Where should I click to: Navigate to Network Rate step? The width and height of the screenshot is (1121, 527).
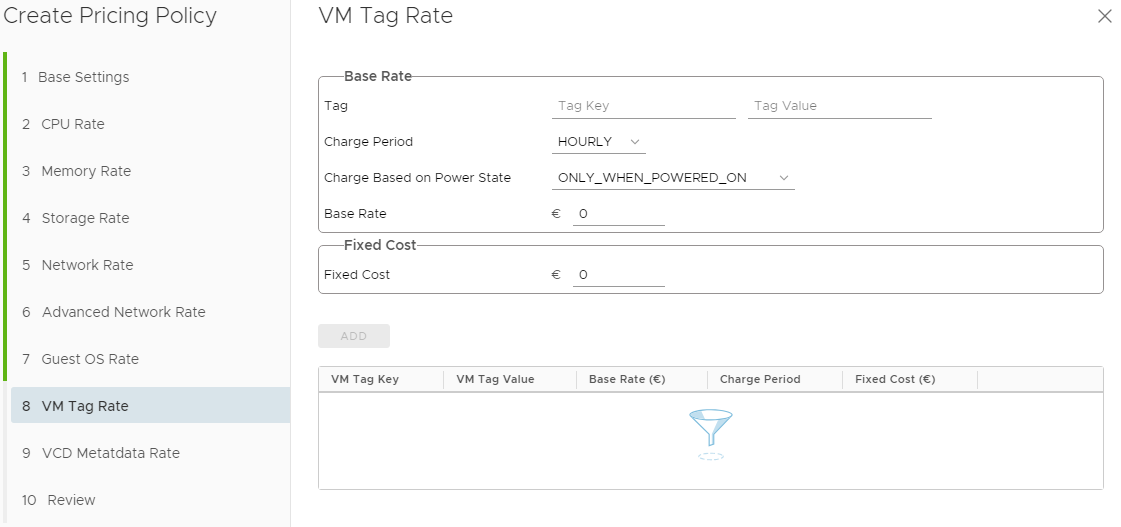[87, 265]
